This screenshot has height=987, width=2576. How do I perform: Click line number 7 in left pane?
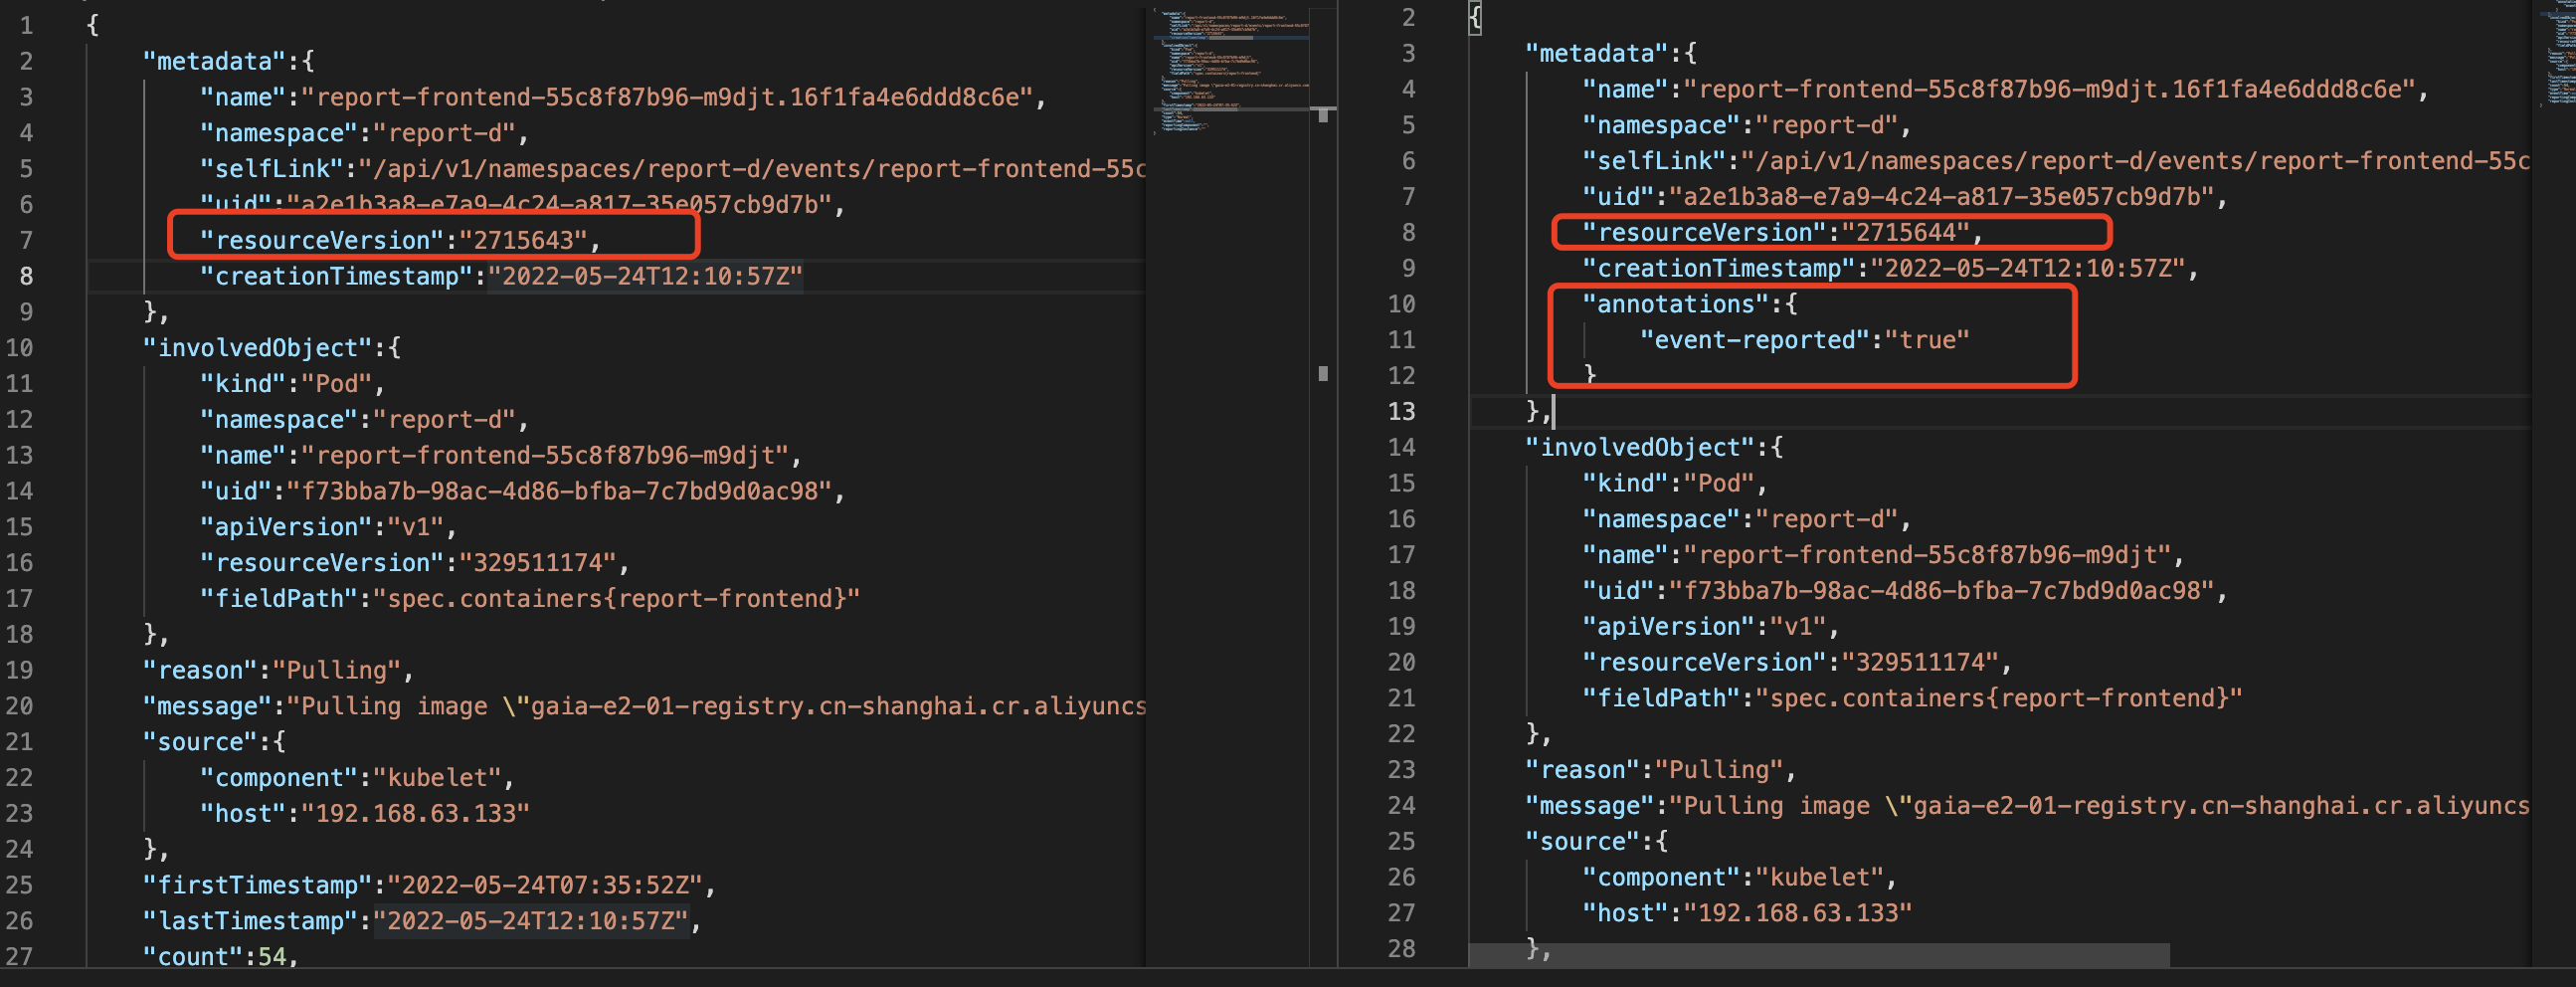[x=26, y=239]
